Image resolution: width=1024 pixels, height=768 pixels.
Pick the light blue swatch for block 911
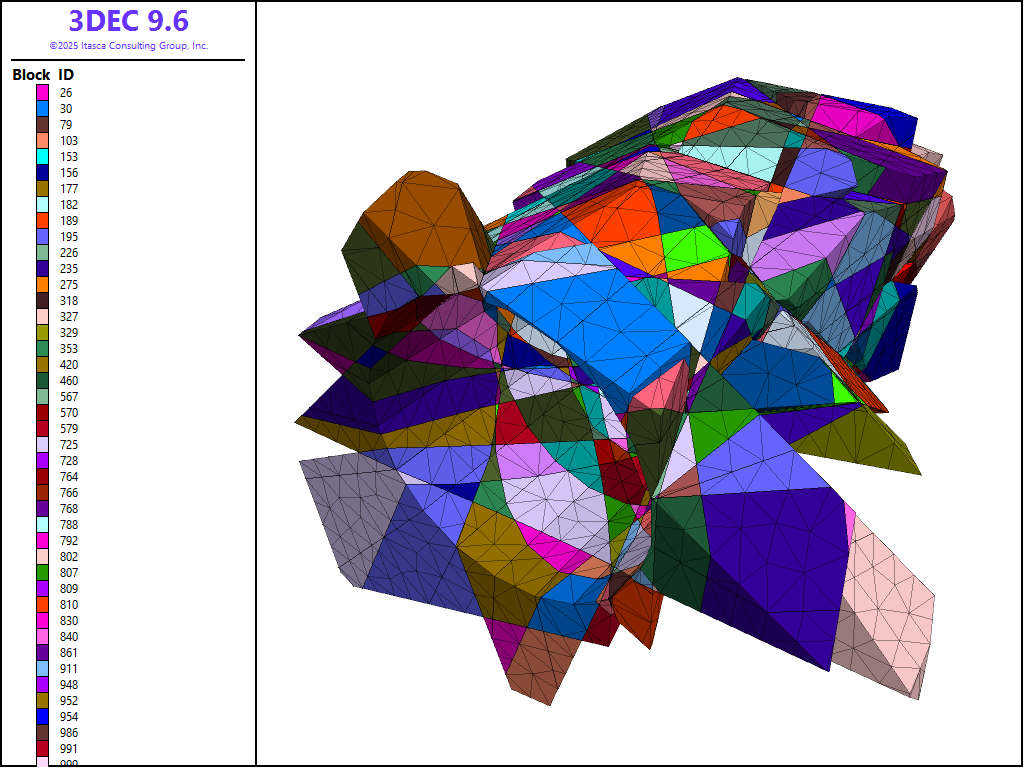(43, 669)
